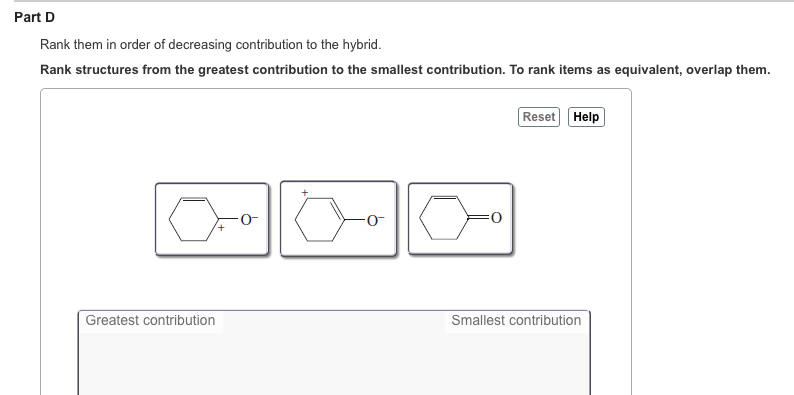Select structure with plus charge adjacent to O−
Viewport: 794px width, 395px height.
click(x=212, y=219)
